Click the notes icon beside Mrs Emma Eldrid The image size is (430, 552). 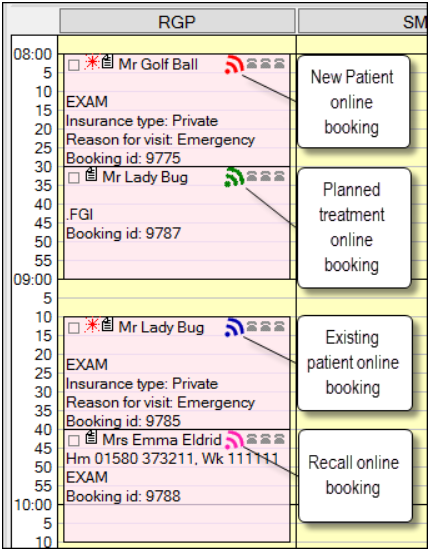tap(92, 437)
